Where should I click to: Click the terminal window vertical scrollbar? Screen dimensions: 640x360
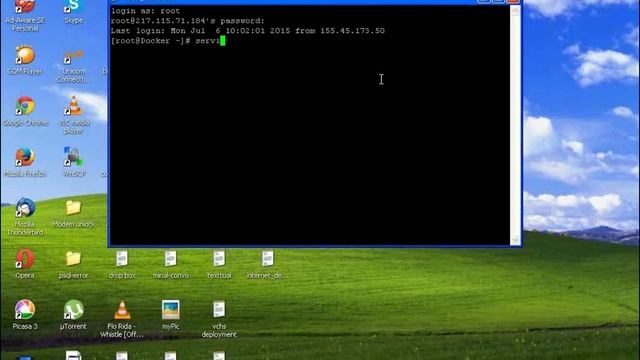(x=515, y=125)
